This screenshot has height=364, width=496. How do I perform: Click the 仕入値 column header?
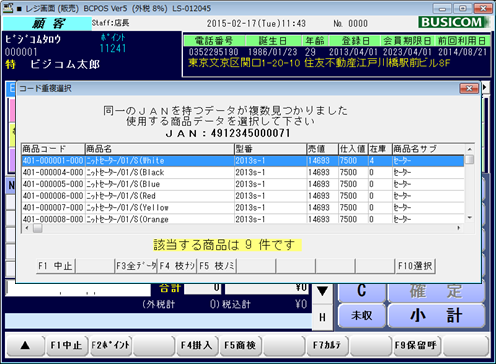[x=353, y=149]
